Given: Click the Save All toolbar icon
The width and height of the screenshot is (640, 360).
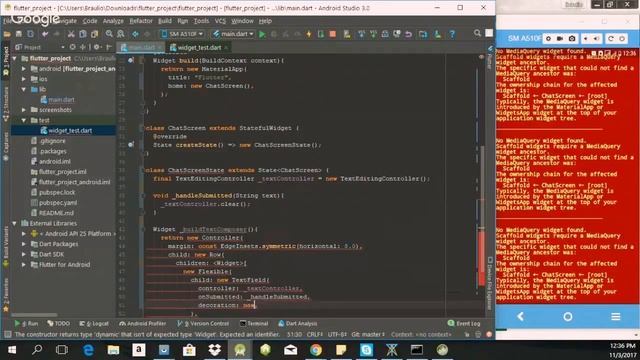Looking at the screenshot, I should point(19,34).
